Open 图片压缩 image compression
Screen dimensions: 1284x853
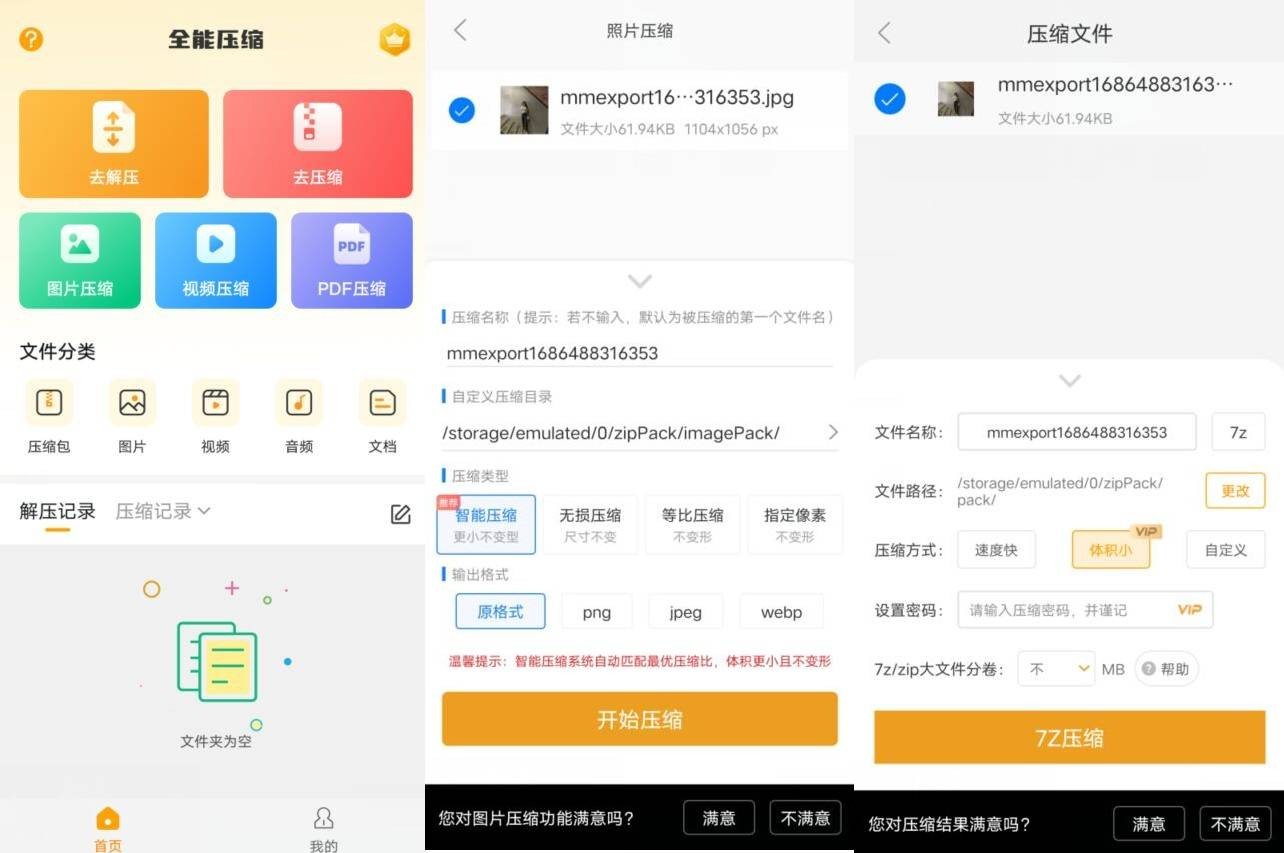[x=80, y=260]
